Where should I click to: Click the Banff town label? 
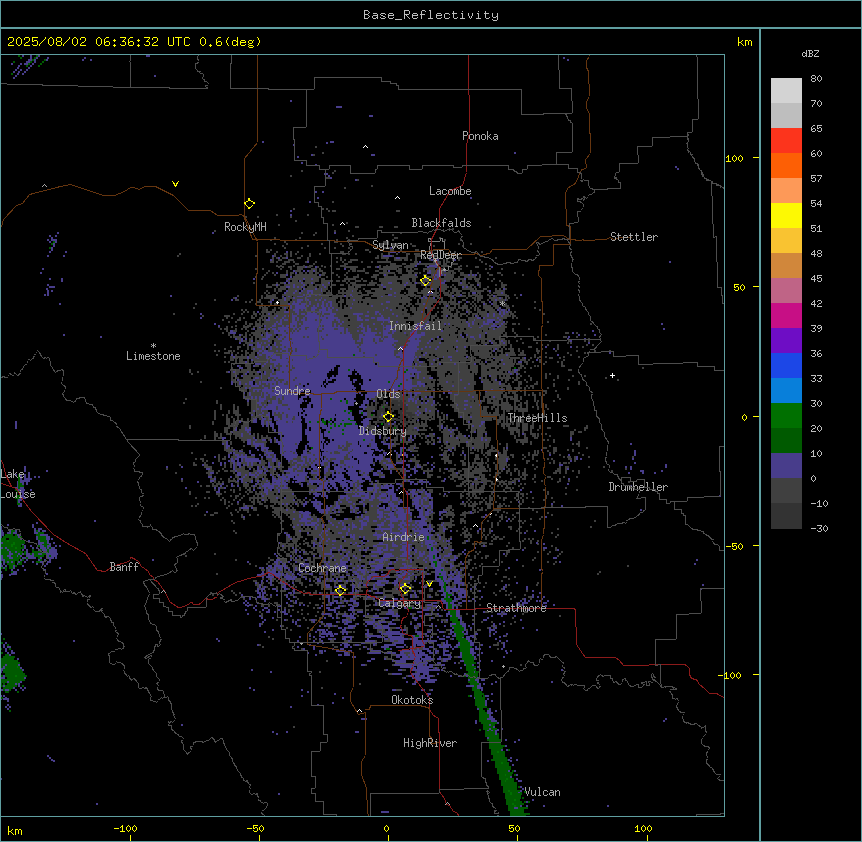click(x=124, y=567)
